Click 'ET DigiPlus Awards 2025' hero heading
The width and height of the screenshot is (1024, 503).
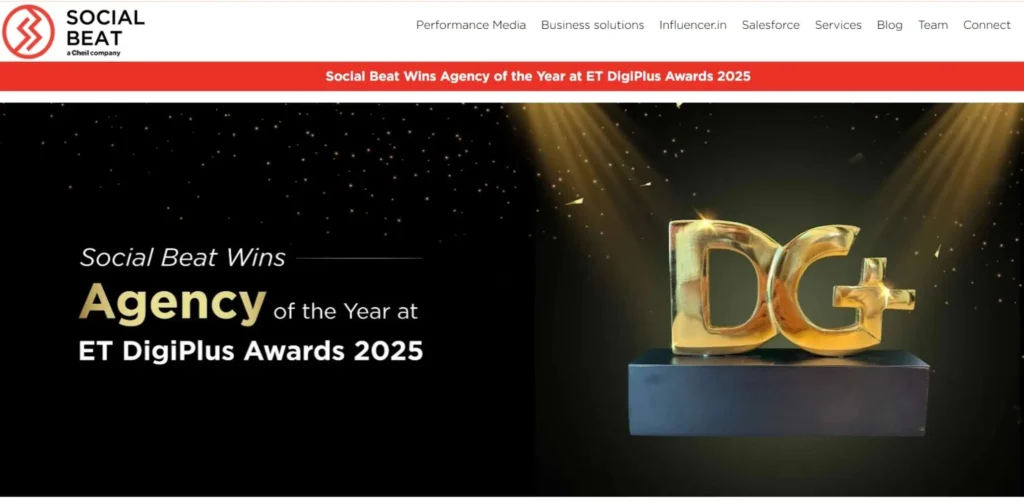(x=250, y=352)
